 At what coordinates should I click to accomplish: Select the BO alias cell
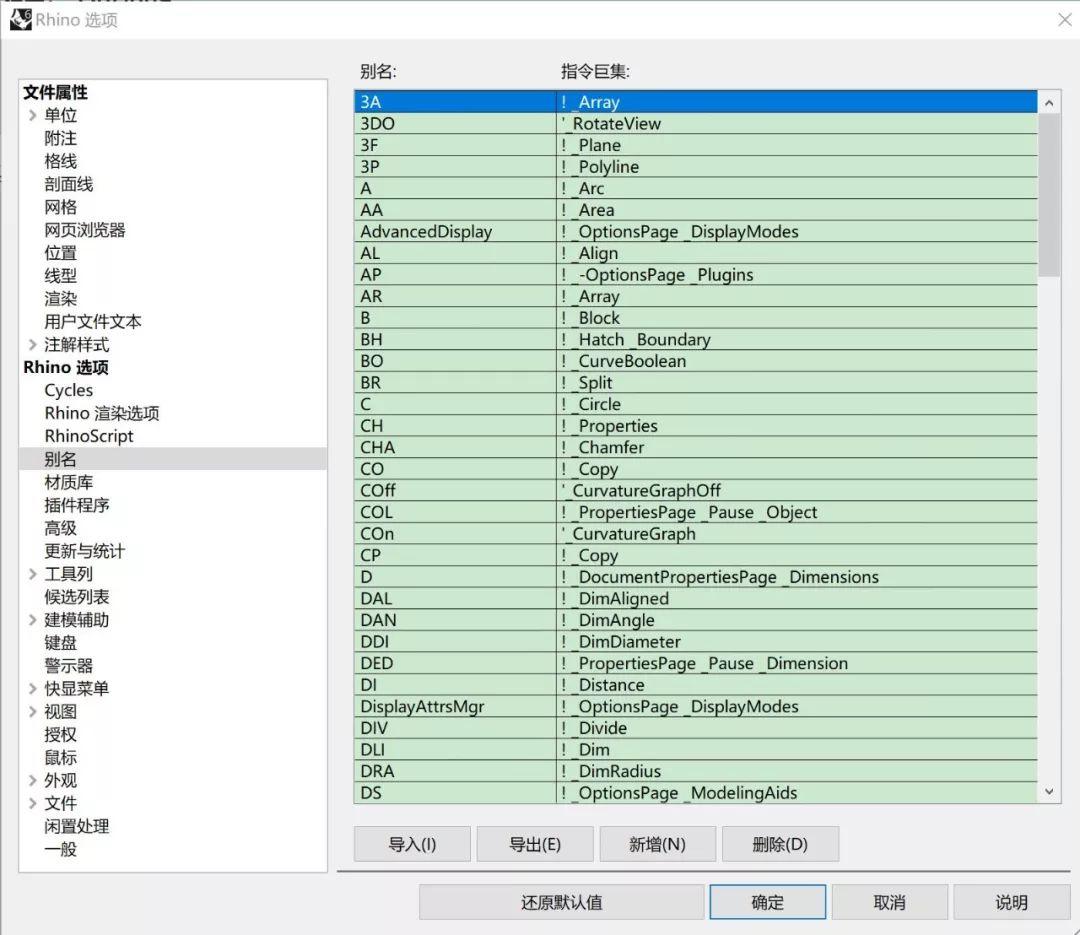tap(455, 361)
